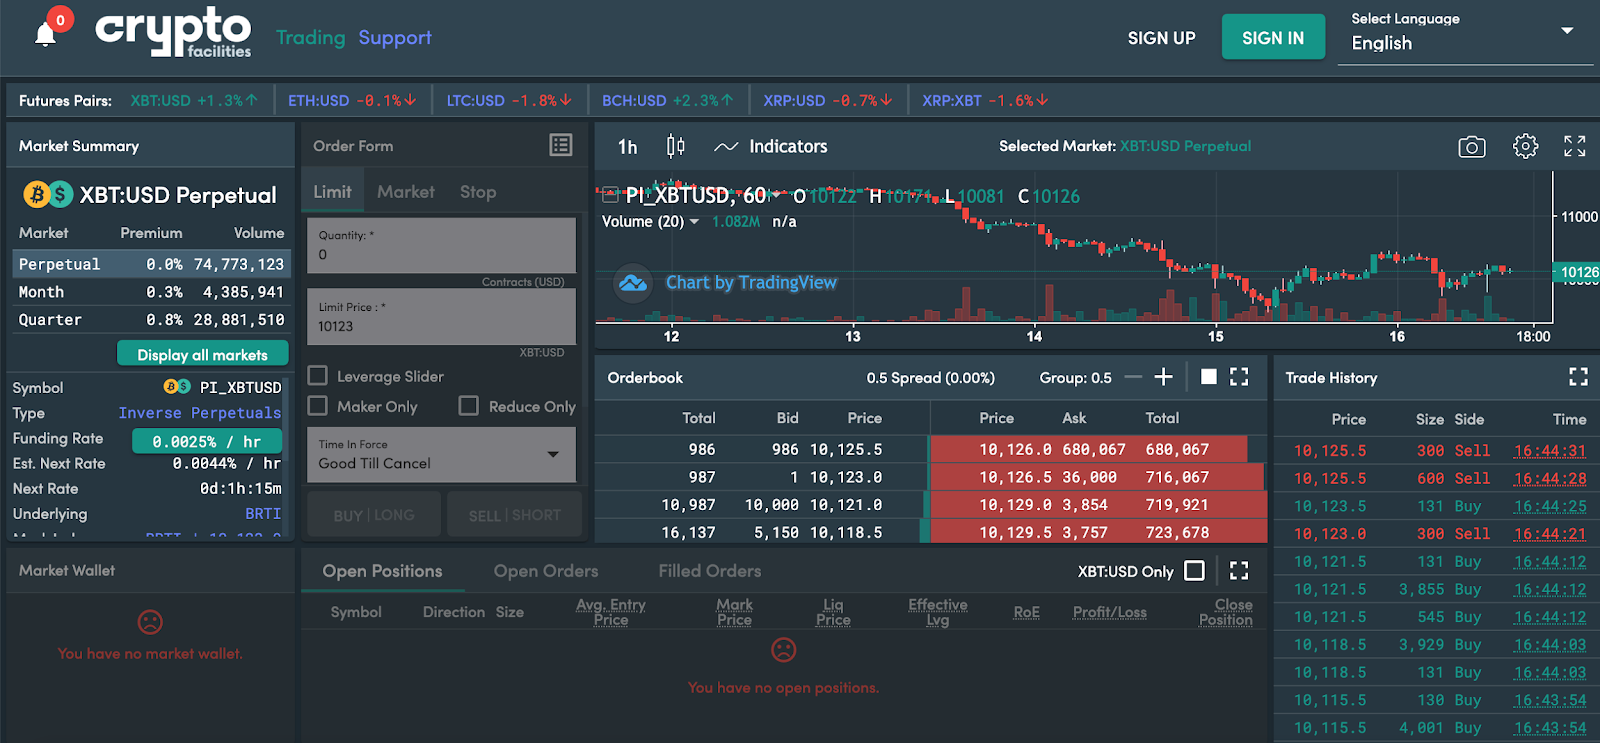Select the BCH:USD futures pair
This screenshot has height=743, width=1600.
tap(668, 101)
